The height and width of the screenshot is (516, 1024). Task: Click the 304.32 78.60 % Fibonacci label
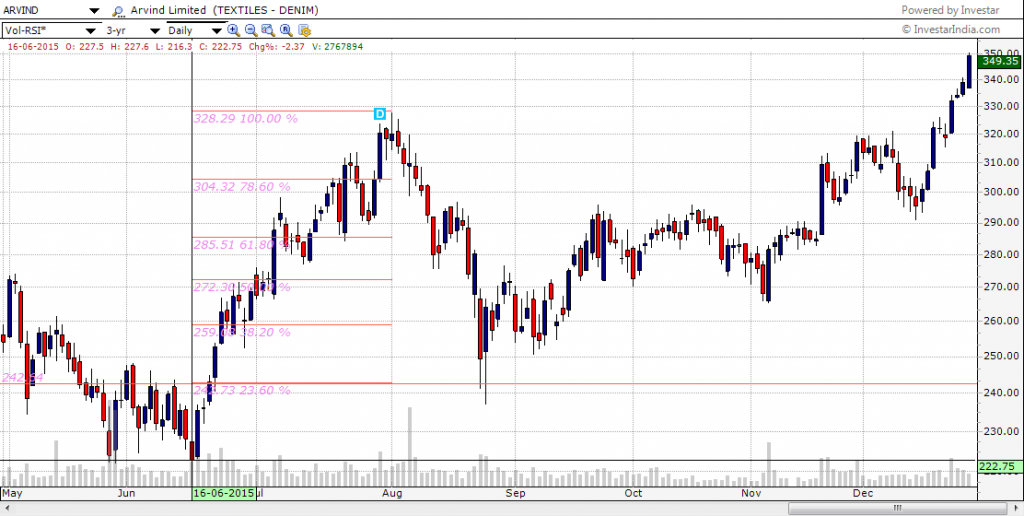pyautogui.click(x=242, y=187)
